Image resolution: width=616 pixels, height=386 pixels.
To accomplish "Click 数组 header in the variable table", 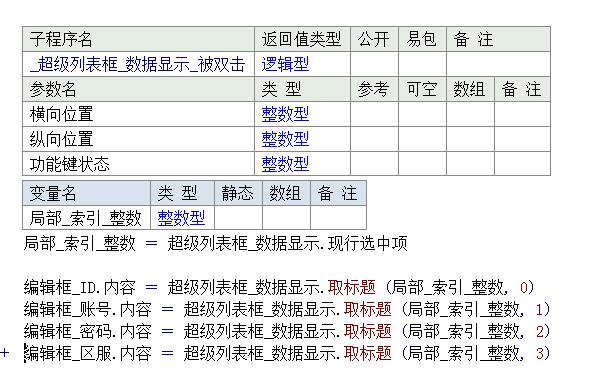I will tap(286, 193).
